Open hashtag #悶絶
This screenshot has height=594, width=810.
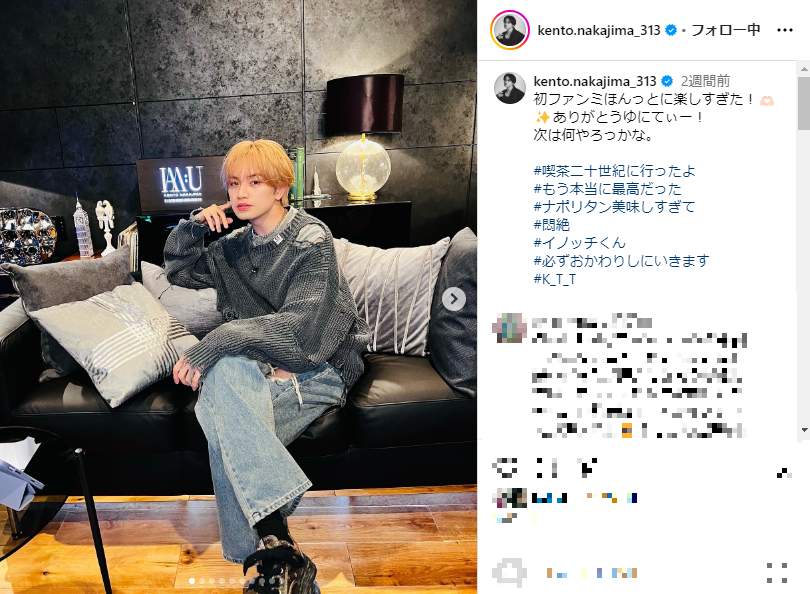(551, 225)
